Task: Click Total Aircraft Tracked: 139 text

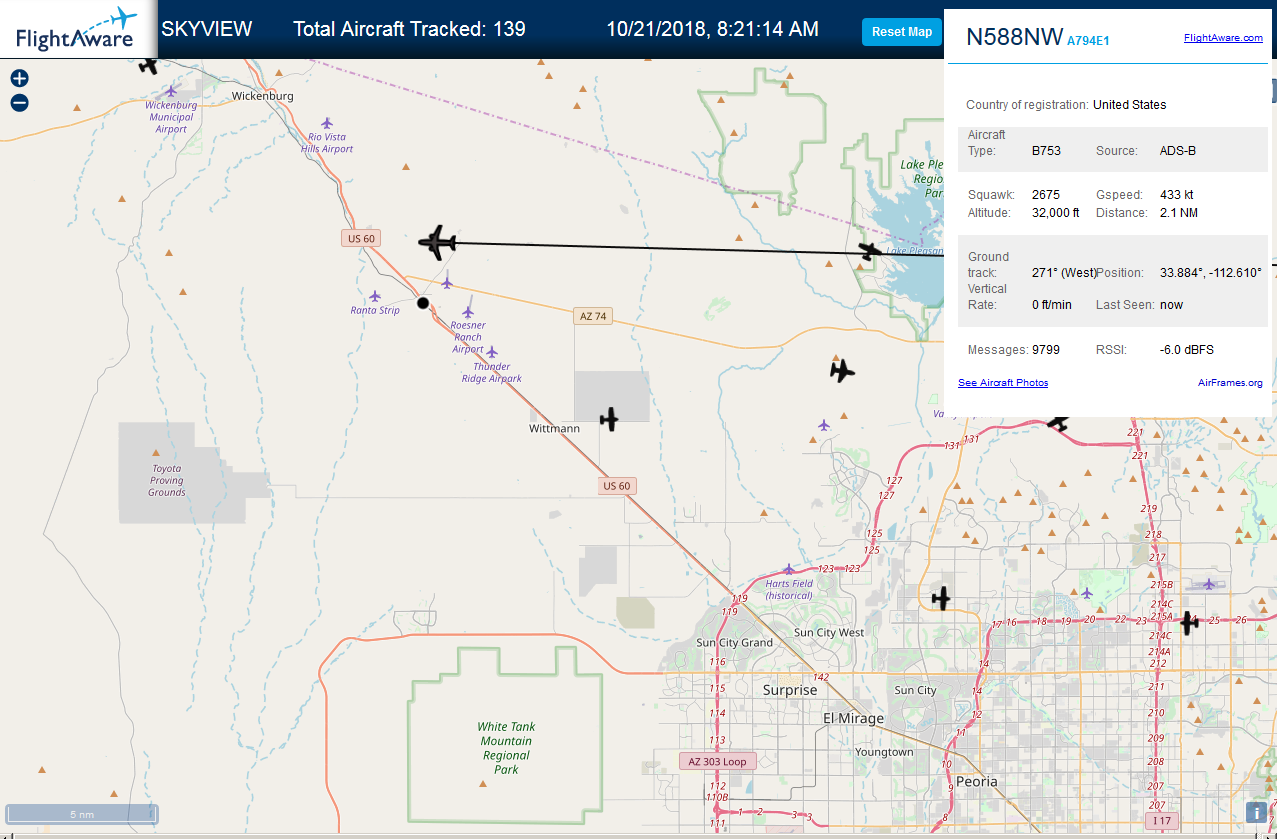Action: pos(409,29)
